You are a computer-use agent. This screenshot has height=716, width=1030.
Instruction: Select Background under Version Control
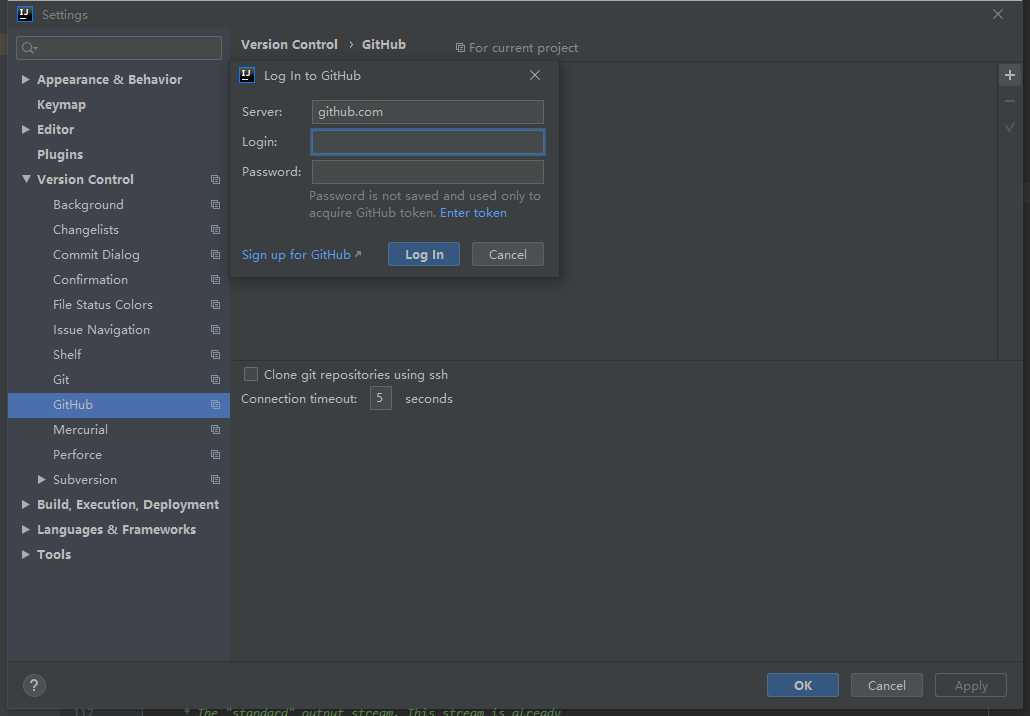pos(88,204)
